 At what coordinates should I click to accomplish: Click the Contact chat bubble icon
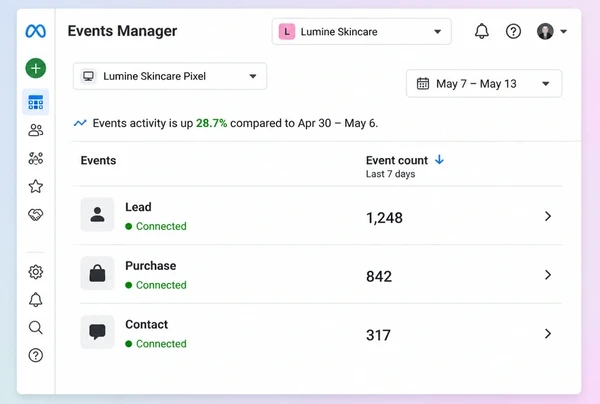tap(97, 332)
